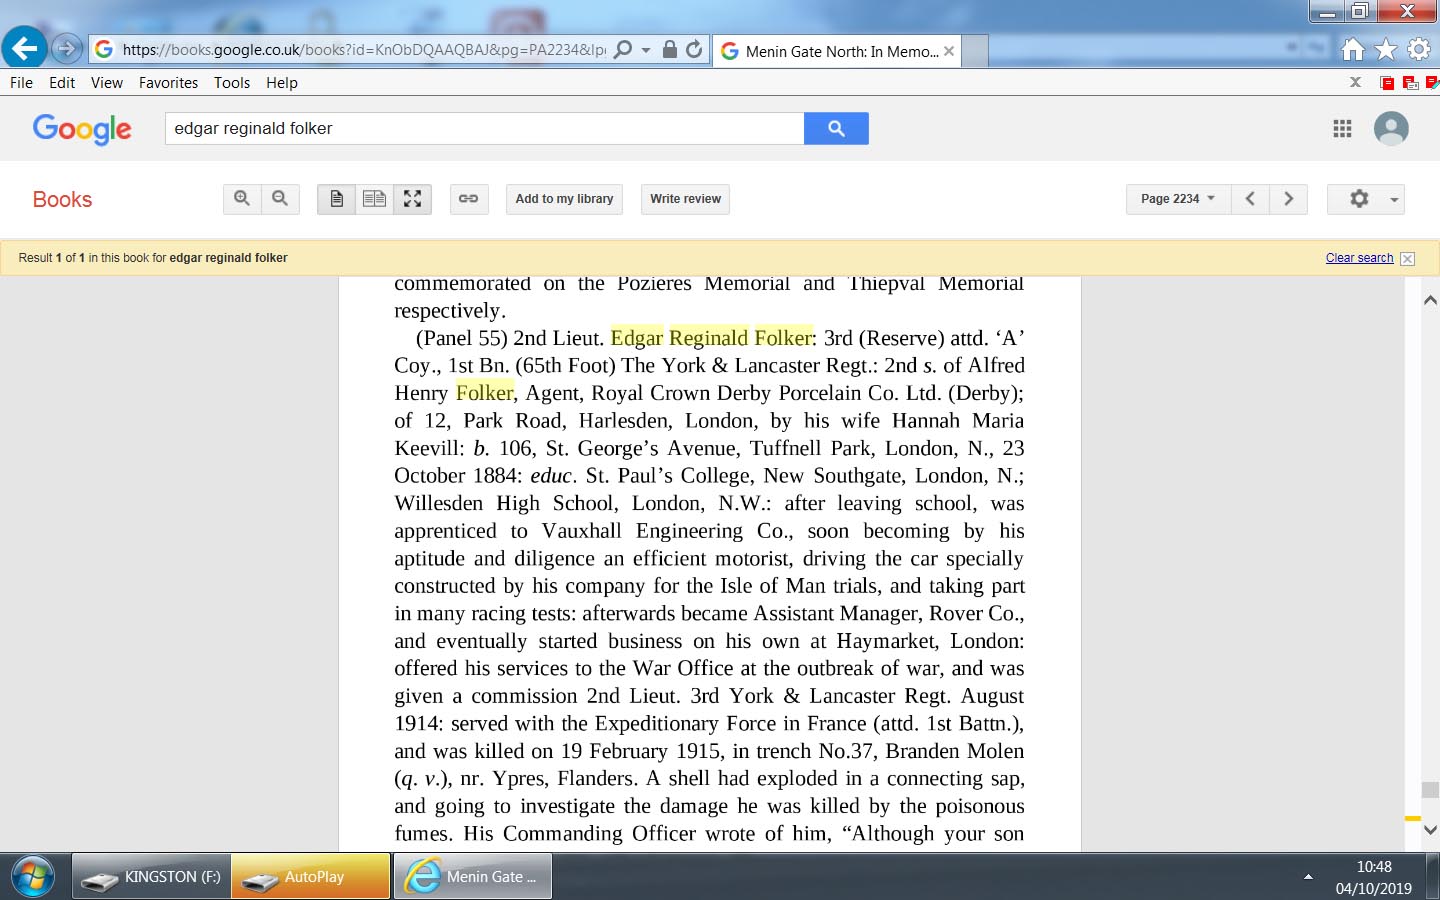The image size is (1440, 900).
Task: Go back with the browser Back arrow
Action: [x=24, y=48]
